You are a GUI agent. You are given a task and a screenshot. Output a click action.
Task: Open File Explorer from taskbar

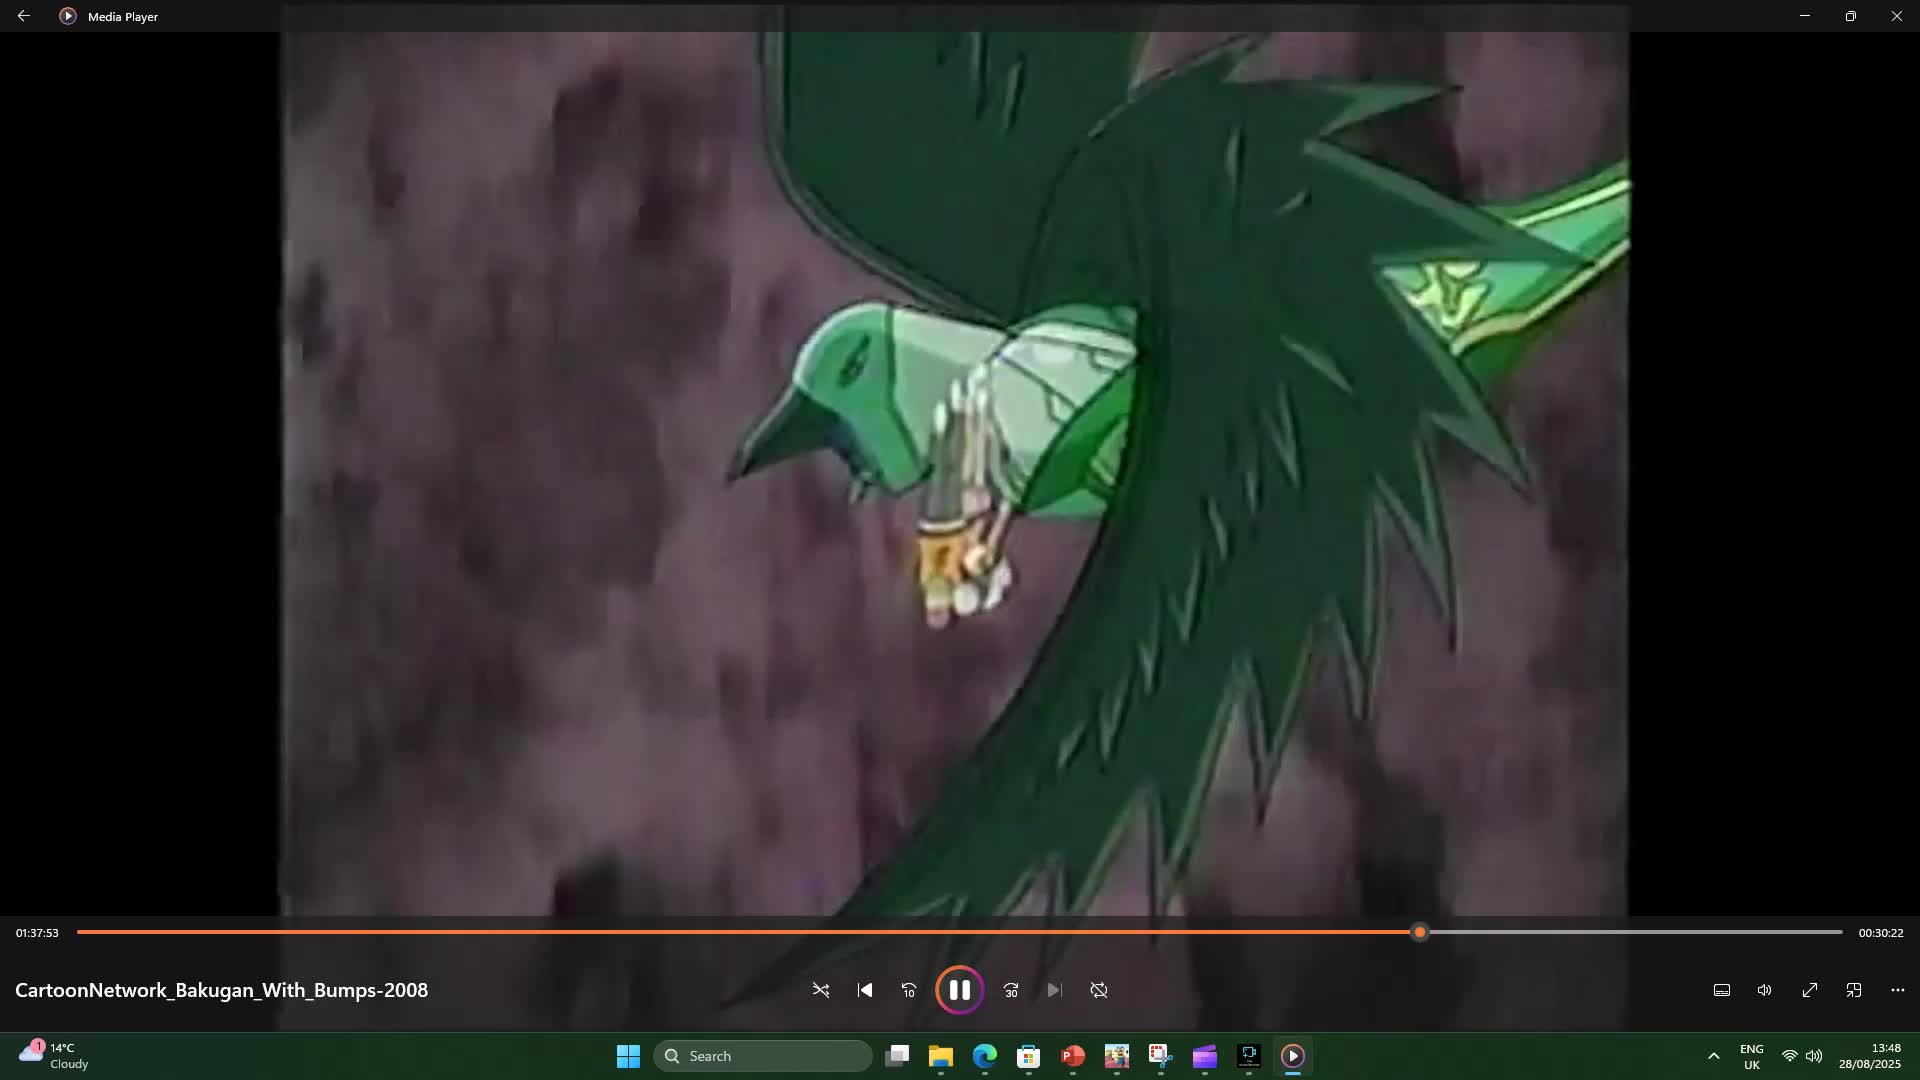tap(941, 1056)
